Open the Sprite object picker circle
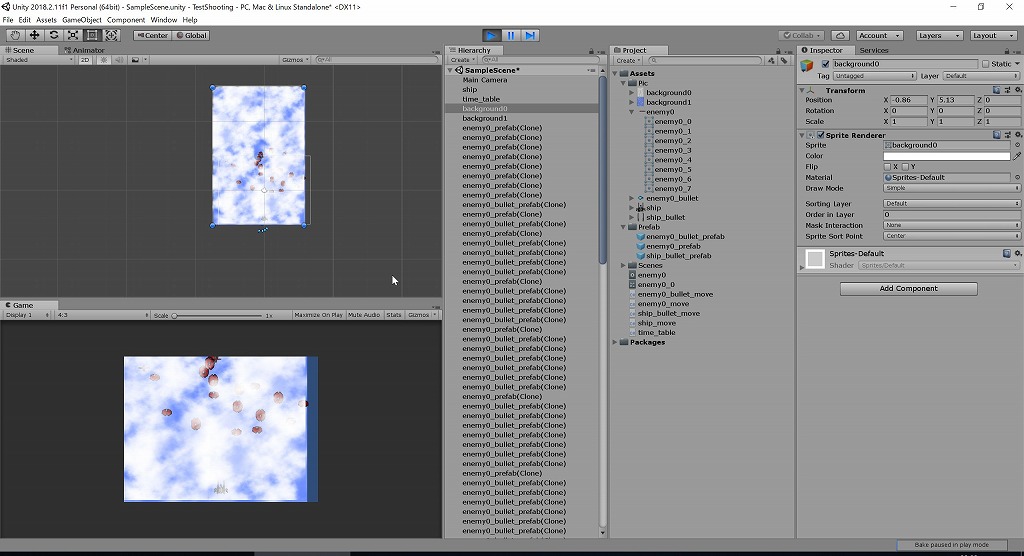 tap(1017, 145)
